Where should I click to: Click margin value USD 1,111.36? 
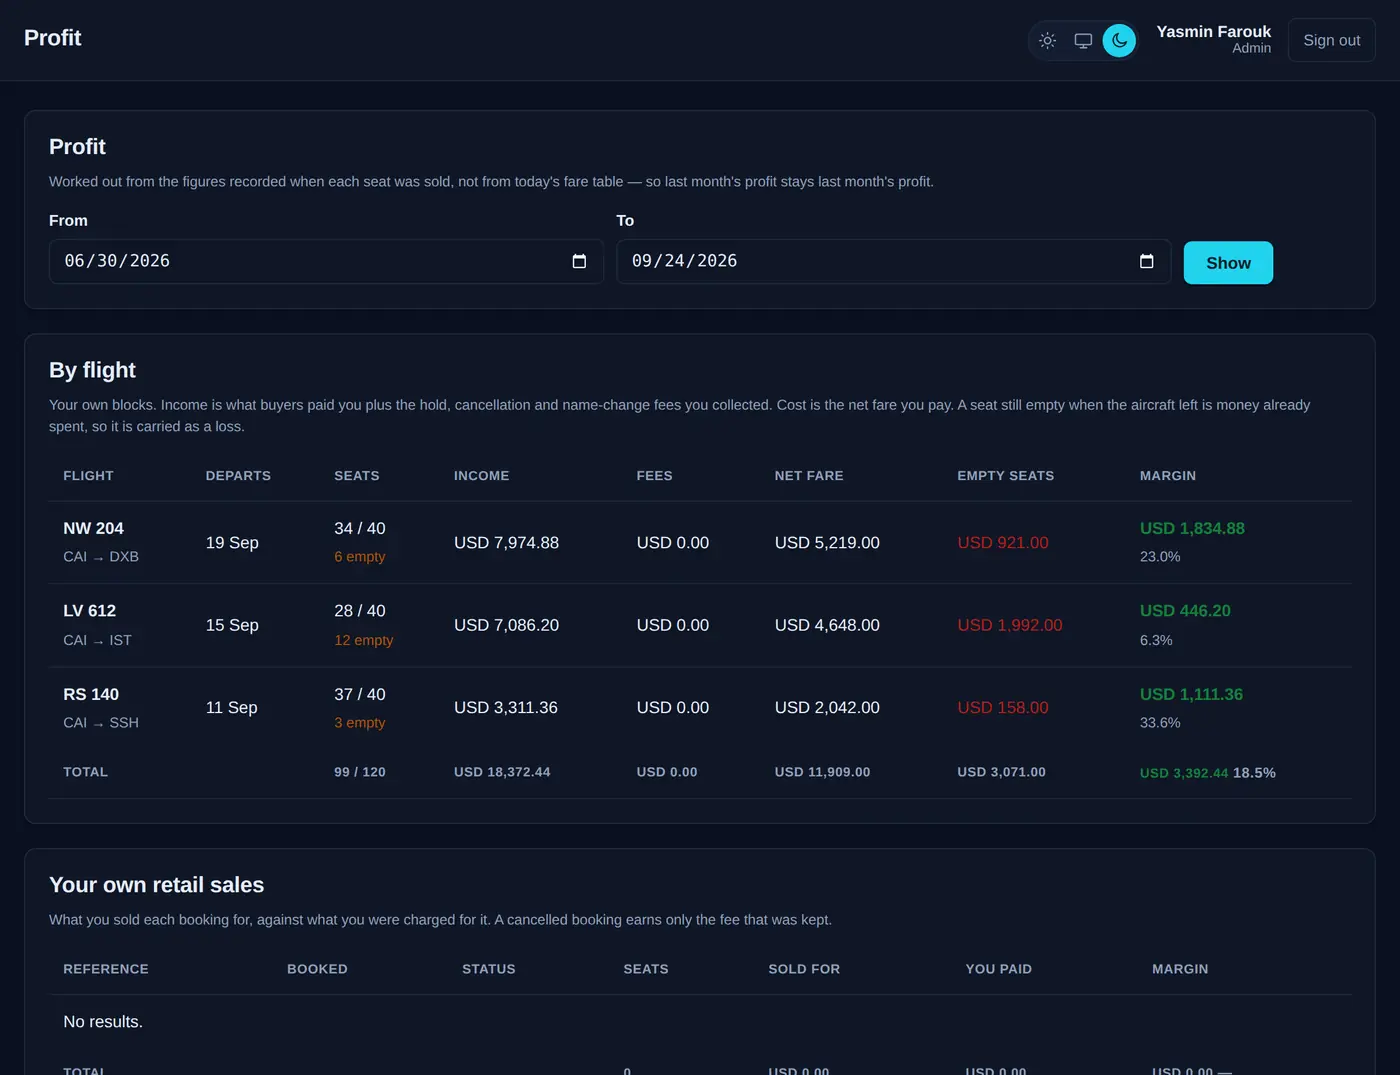tap(1191, 694)
